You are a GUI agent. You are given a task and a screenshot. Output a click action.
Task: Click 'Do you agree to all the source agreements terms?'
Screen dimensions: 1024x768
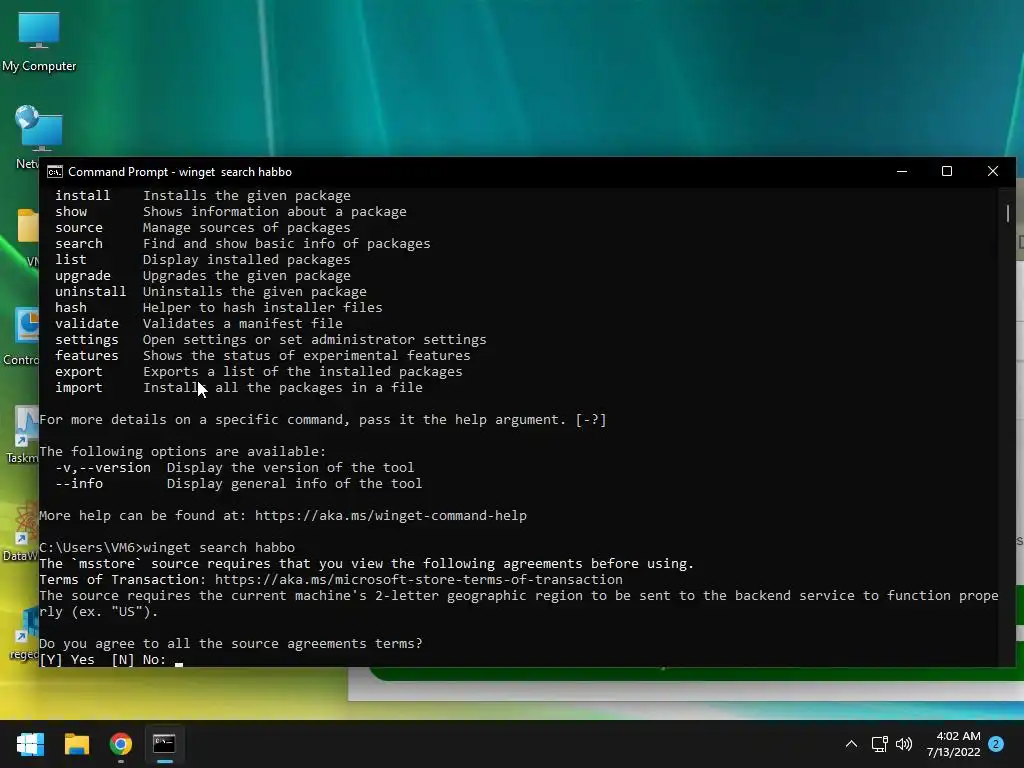[x=231, y=644]
